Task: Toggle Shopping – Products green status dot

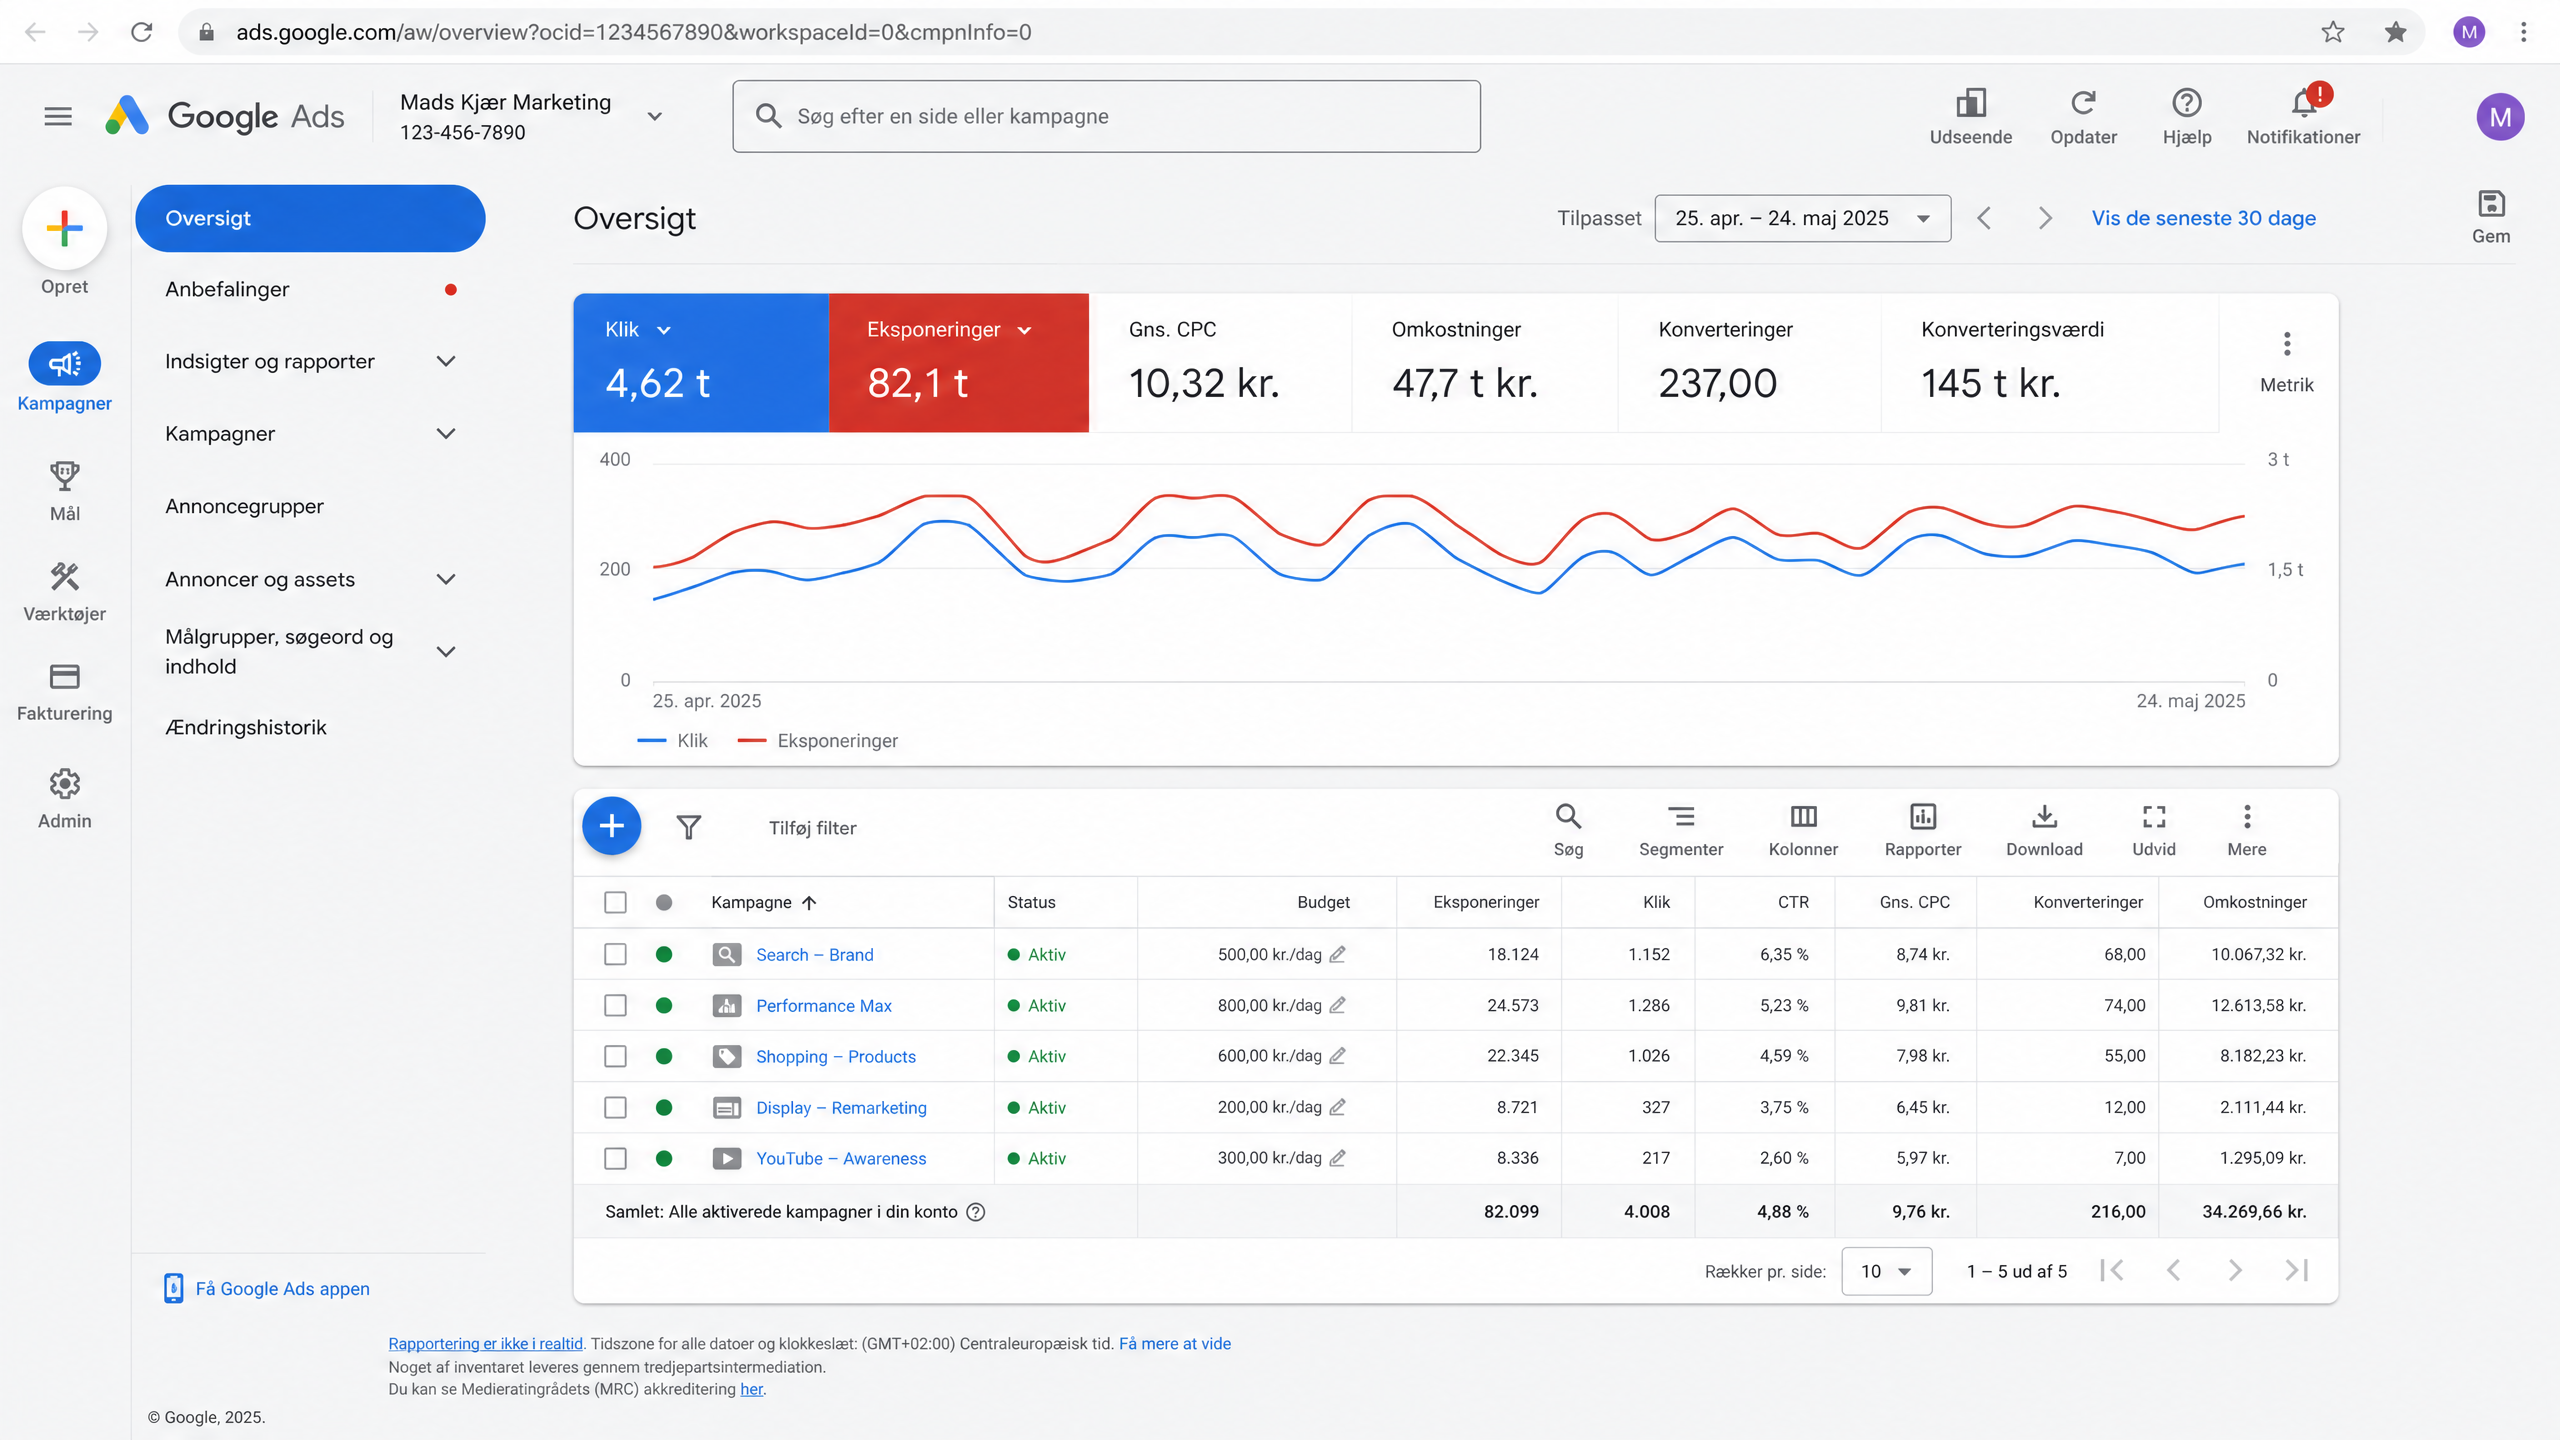Action: (x=664, y=1056)
